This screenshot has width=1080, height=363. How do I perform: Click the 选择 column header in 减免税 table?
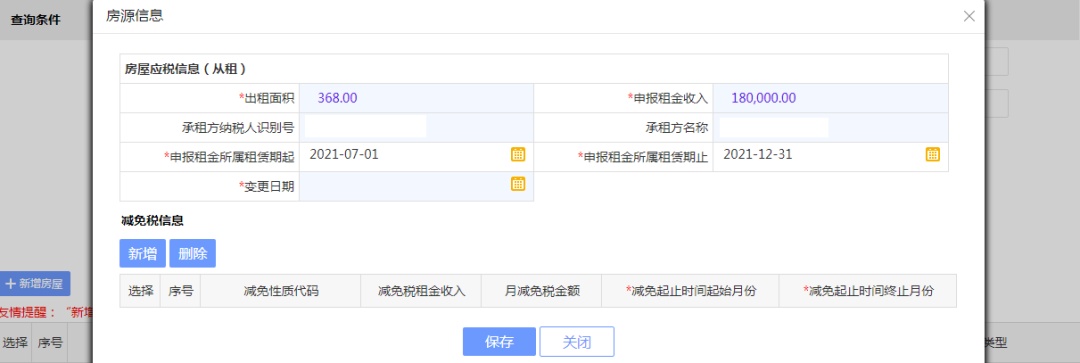click(x=141, y=291)
